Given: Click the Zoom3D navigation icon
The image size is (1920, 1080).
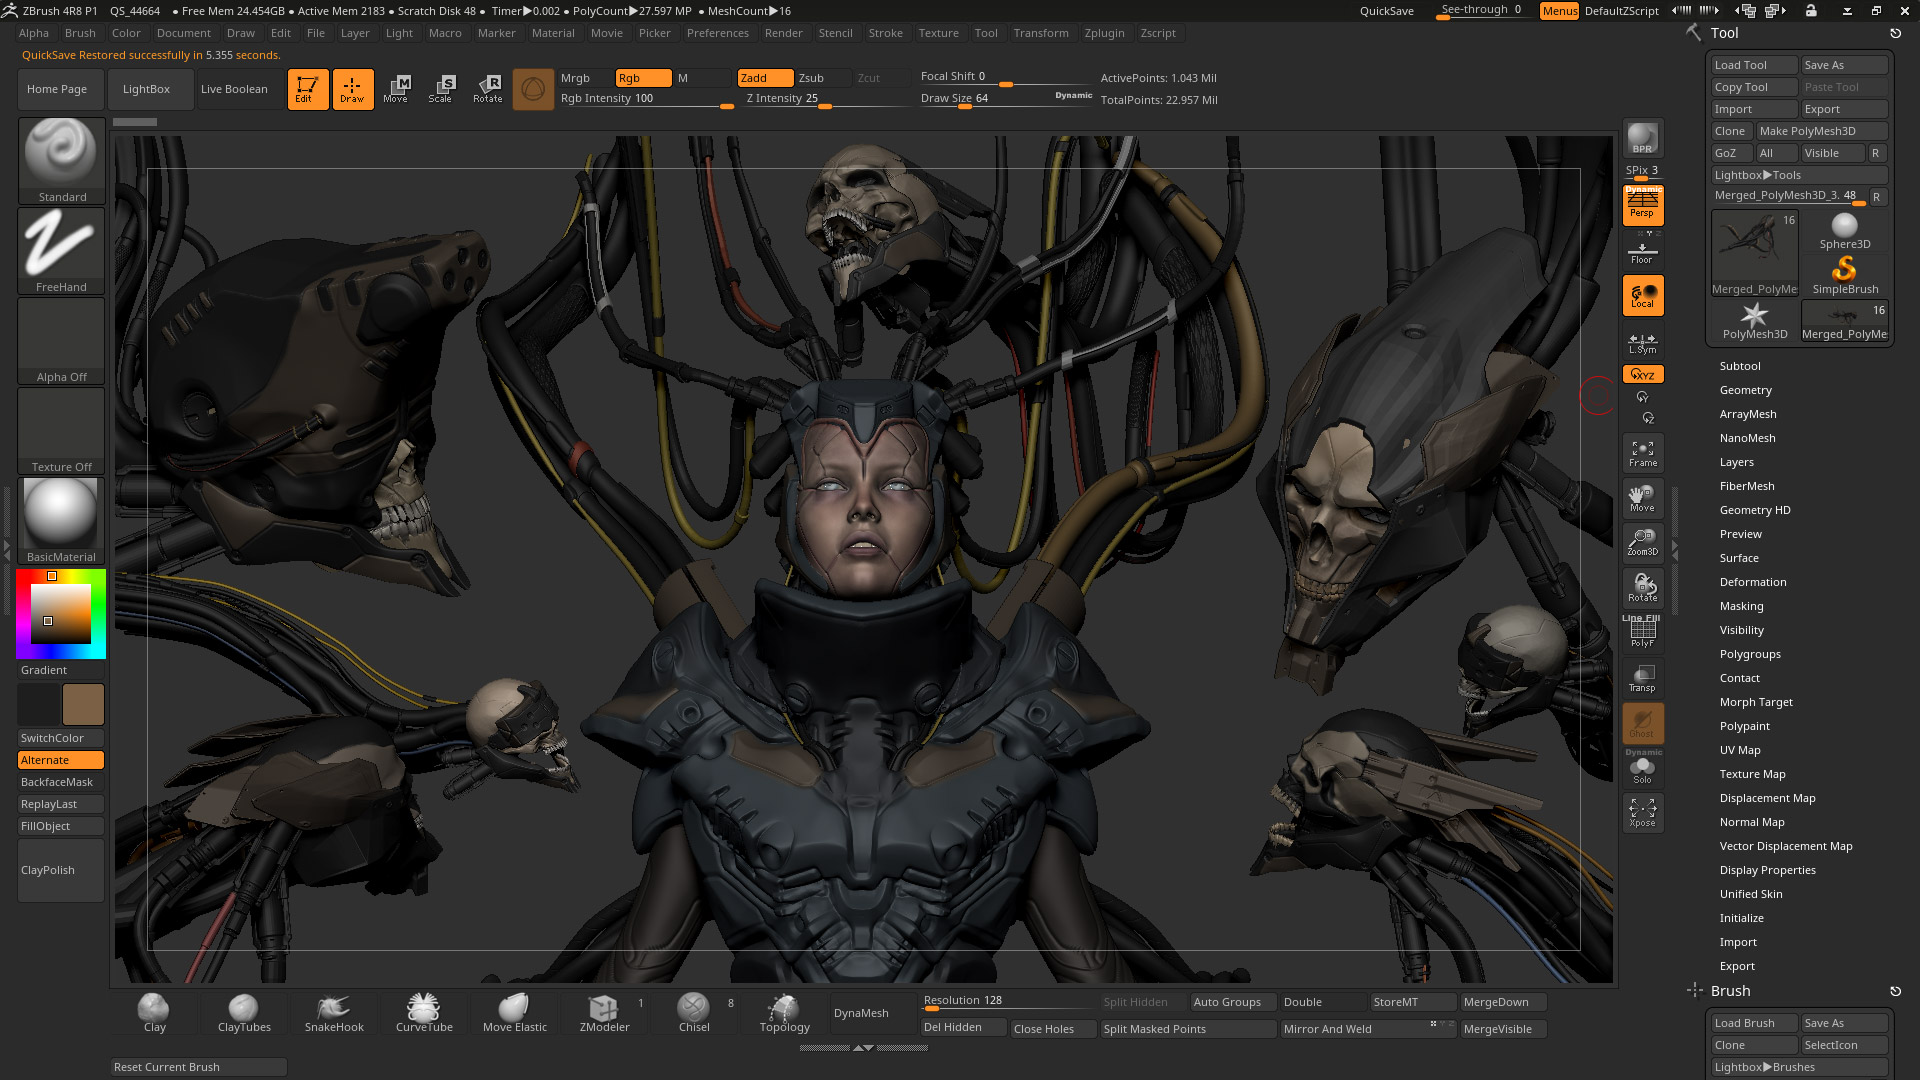Looking at the screenshot, I should pyautogui.click(x=1643, y=542).
